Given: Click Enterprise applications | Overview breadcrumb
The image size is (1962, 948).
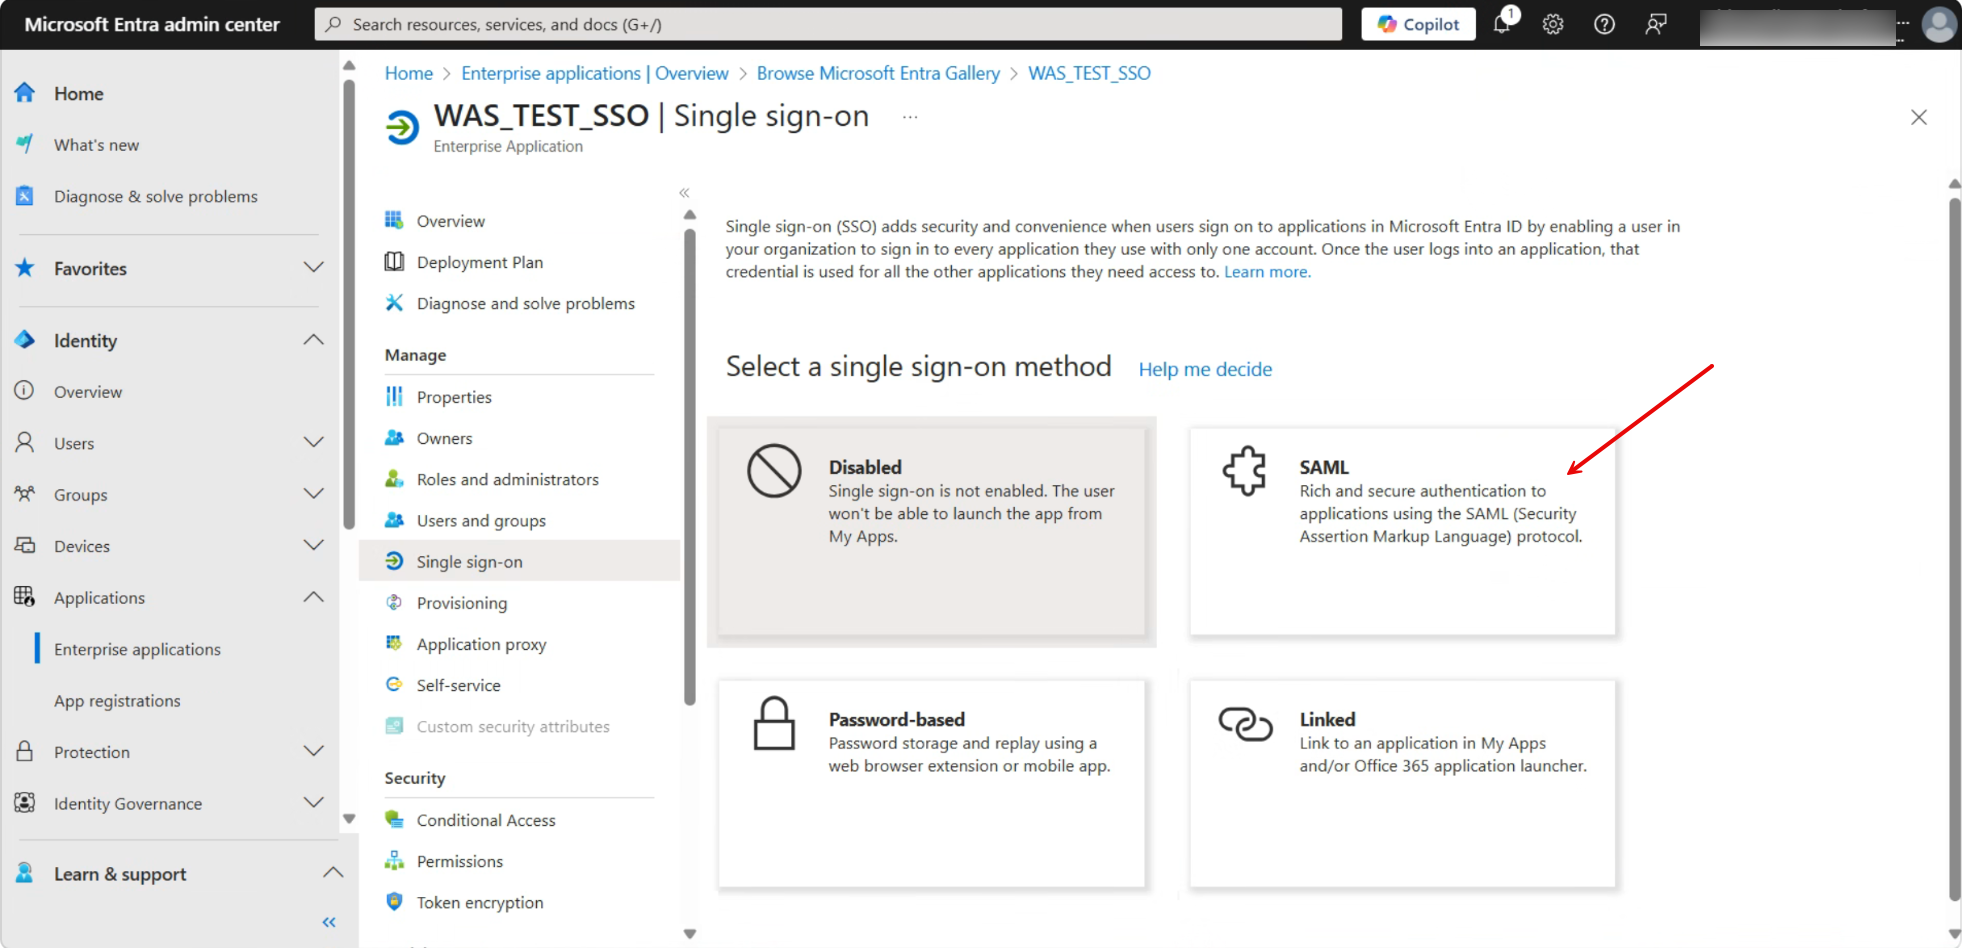Looking at the screenshot, I should pos(595,73).
